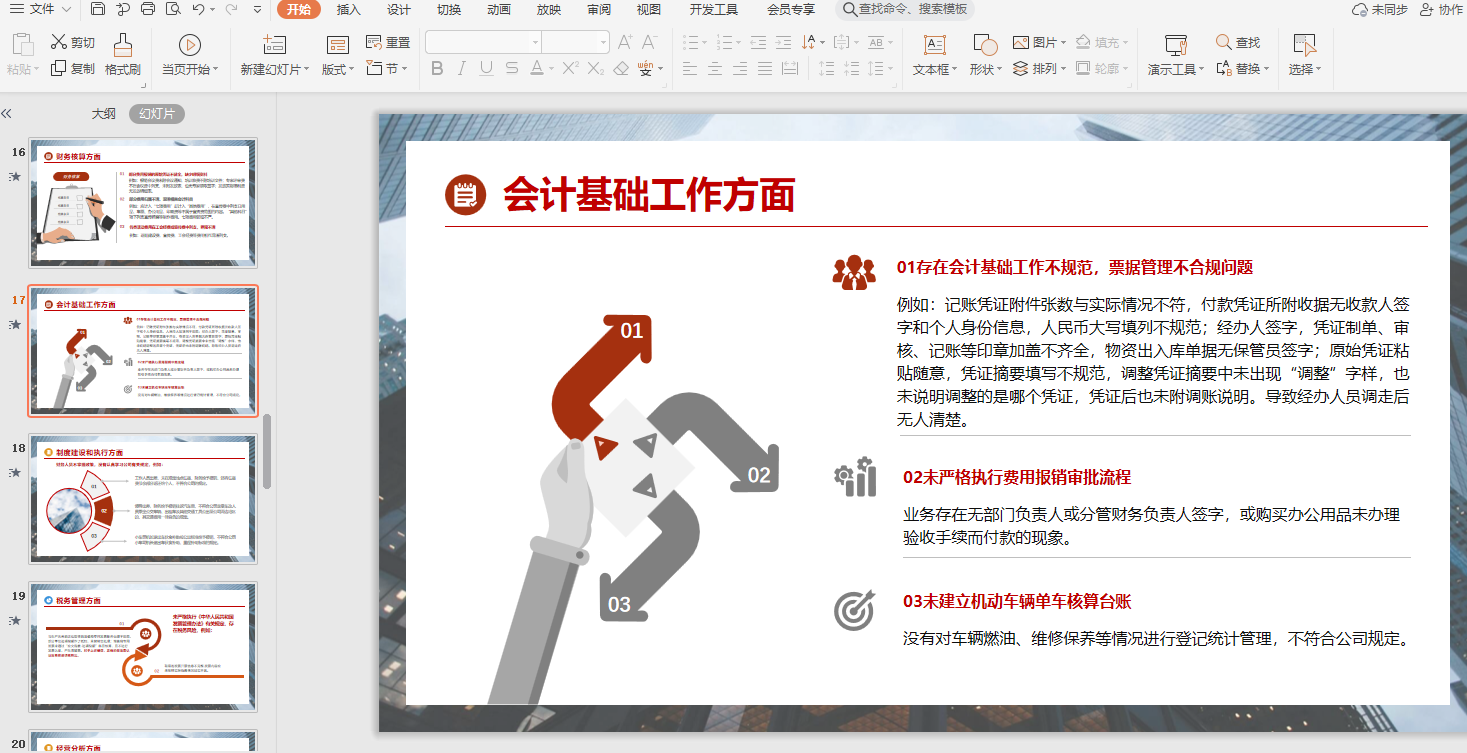Click the Copy (复制) button
The width and height of the screenshot is (1467, 753).
pyautogui.click(x=73, y=69)
